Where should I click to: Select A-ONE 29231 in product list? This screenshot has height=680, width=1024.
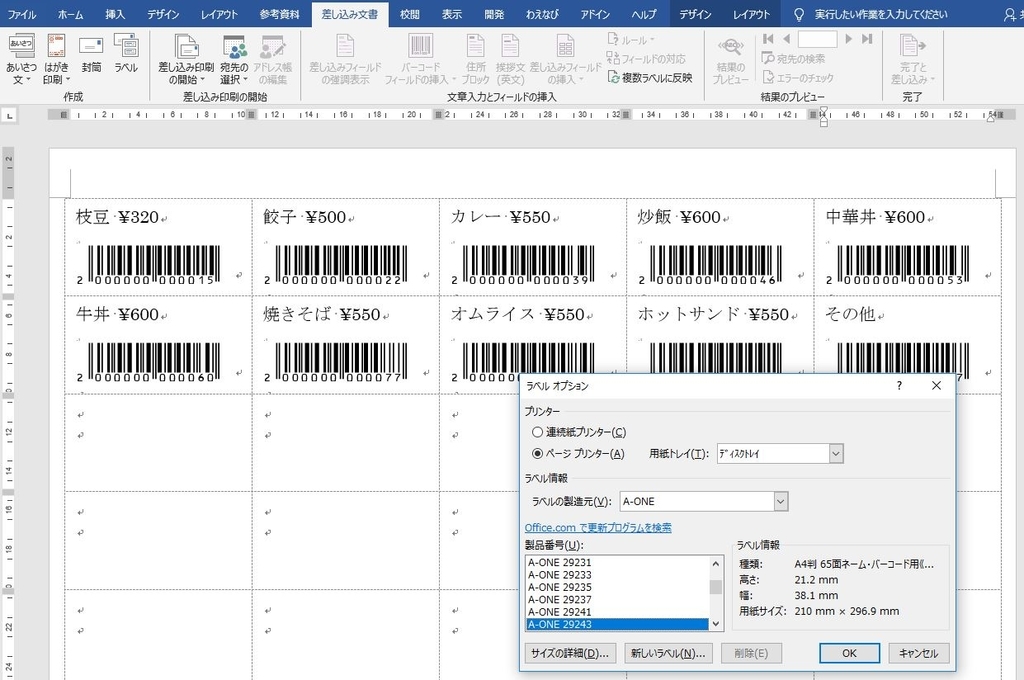[x=616, y=562]
